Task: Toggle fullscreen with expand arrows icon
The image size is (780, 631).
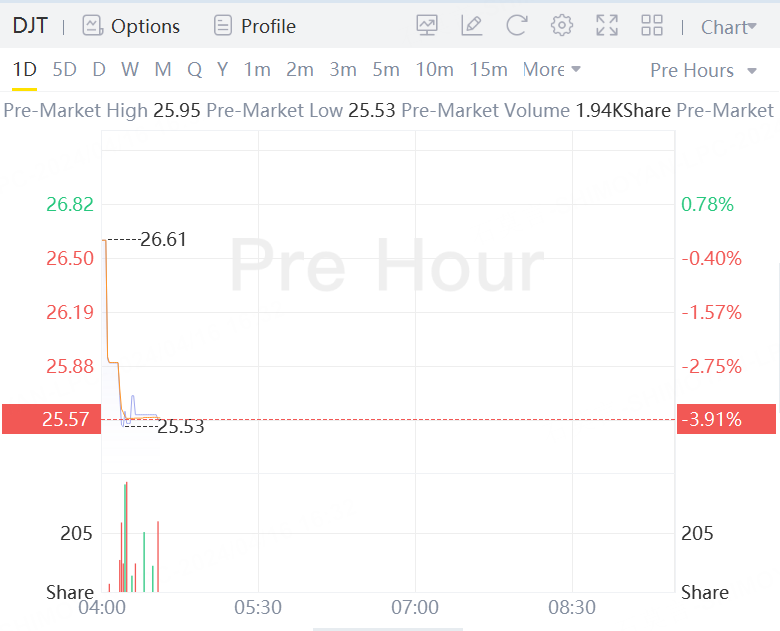Action: click(x=607, y=25)
